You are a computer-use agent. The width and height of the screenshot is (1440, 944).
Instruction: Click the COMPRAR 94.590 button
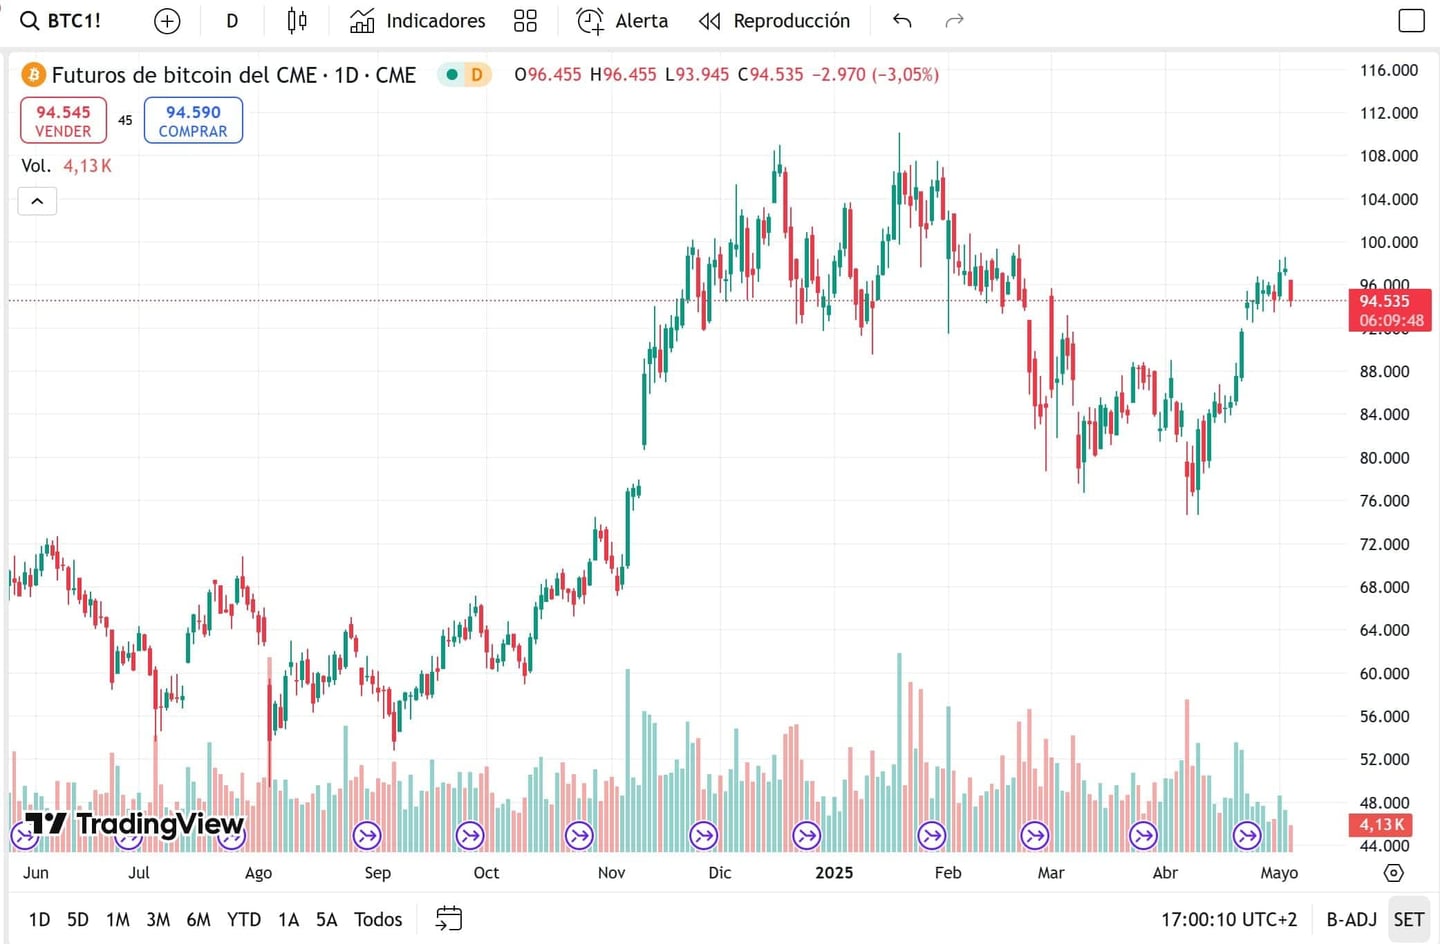[x=192, y=119]
